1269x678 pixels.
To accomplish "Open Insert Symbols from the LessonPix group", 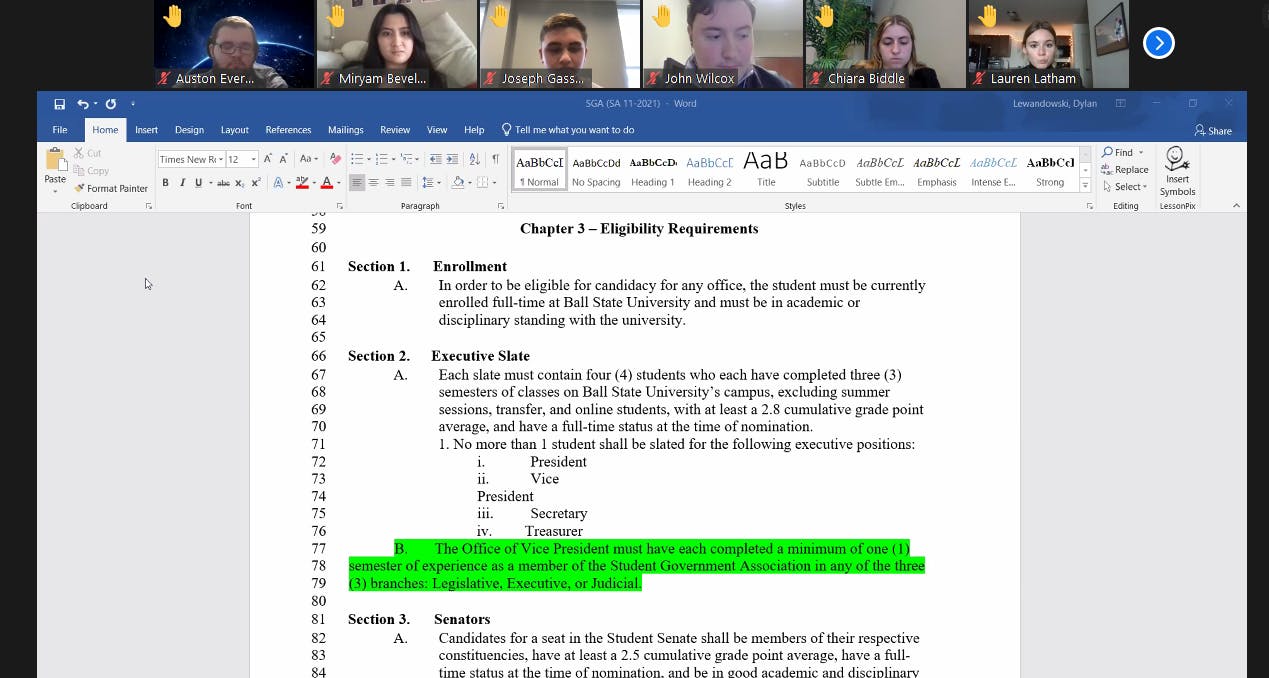I will coord(1176,170).
